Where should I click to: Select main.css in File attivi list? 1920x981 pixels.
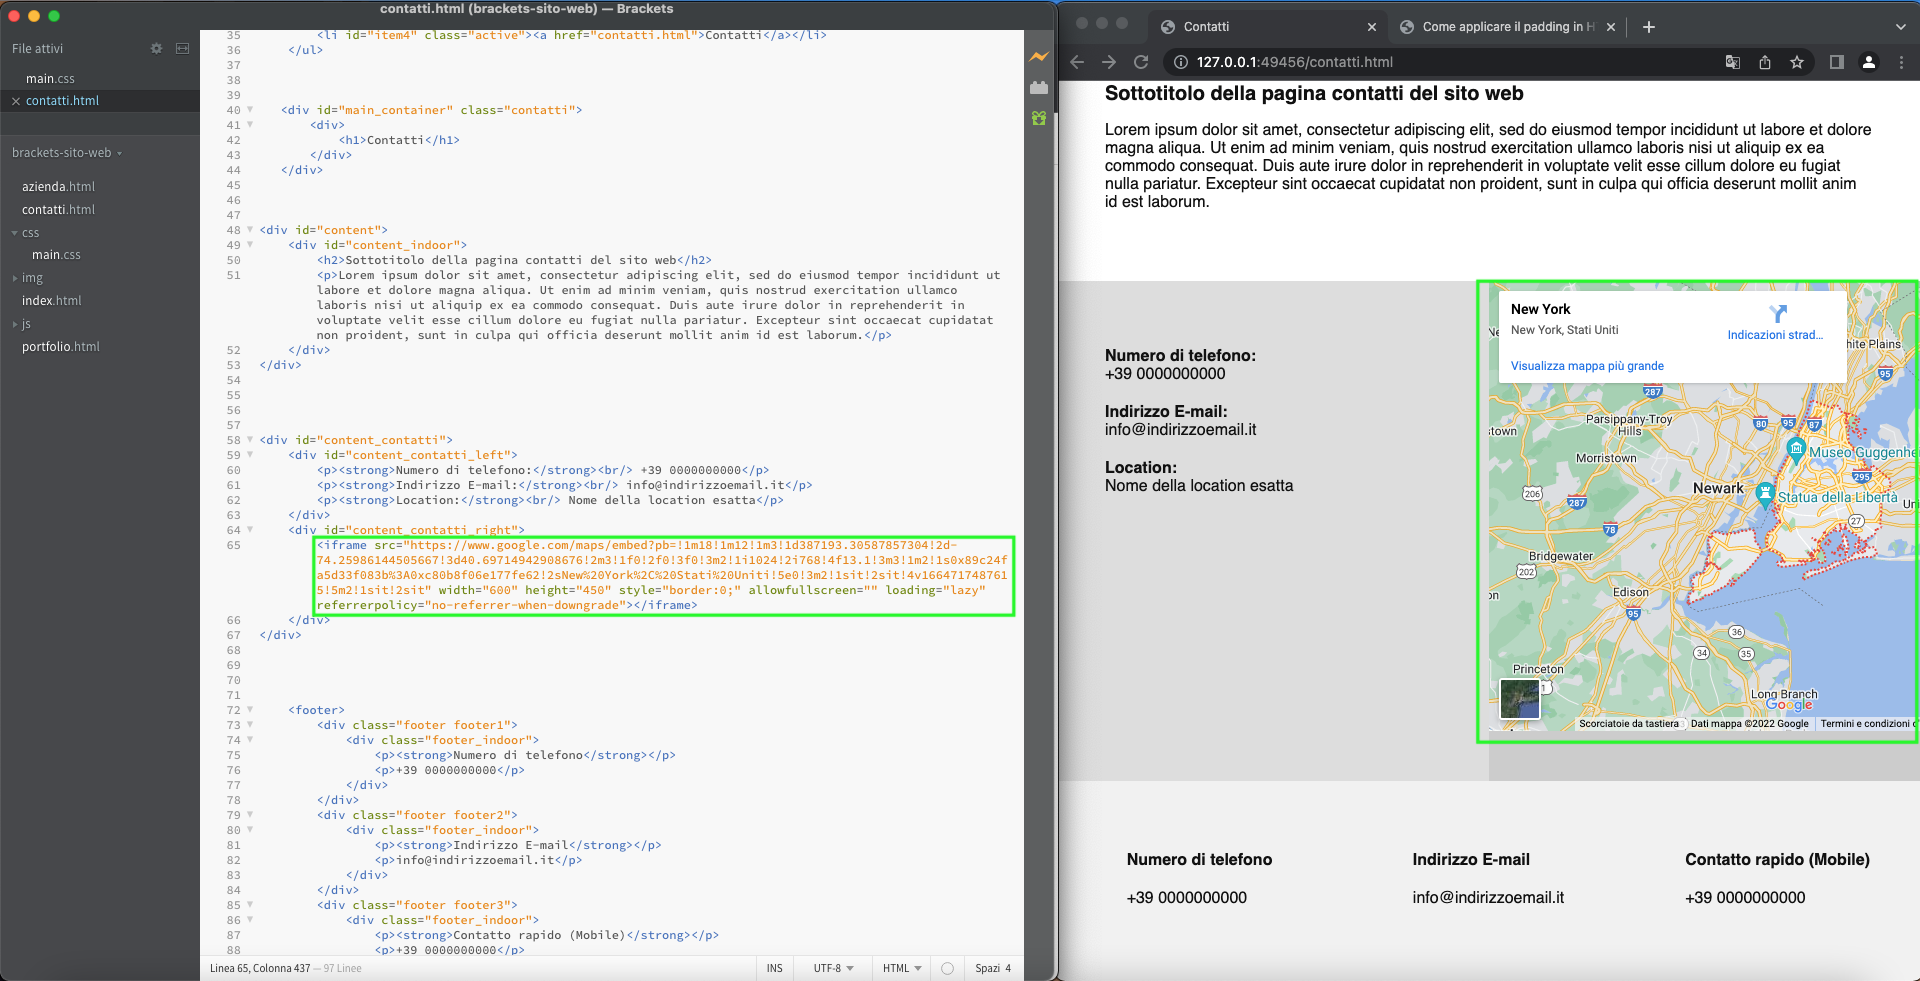pos(50,79)
